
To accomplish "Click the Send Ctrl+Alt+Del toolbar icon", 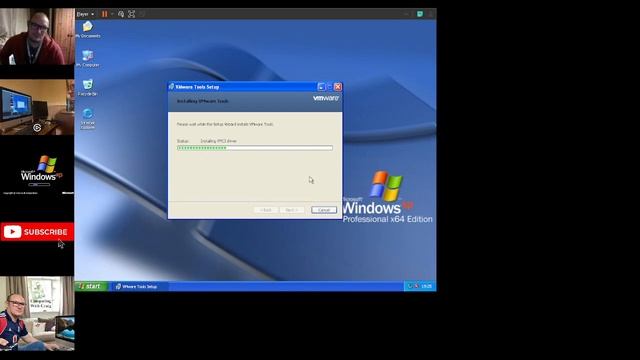I will (x=121, y=14).
